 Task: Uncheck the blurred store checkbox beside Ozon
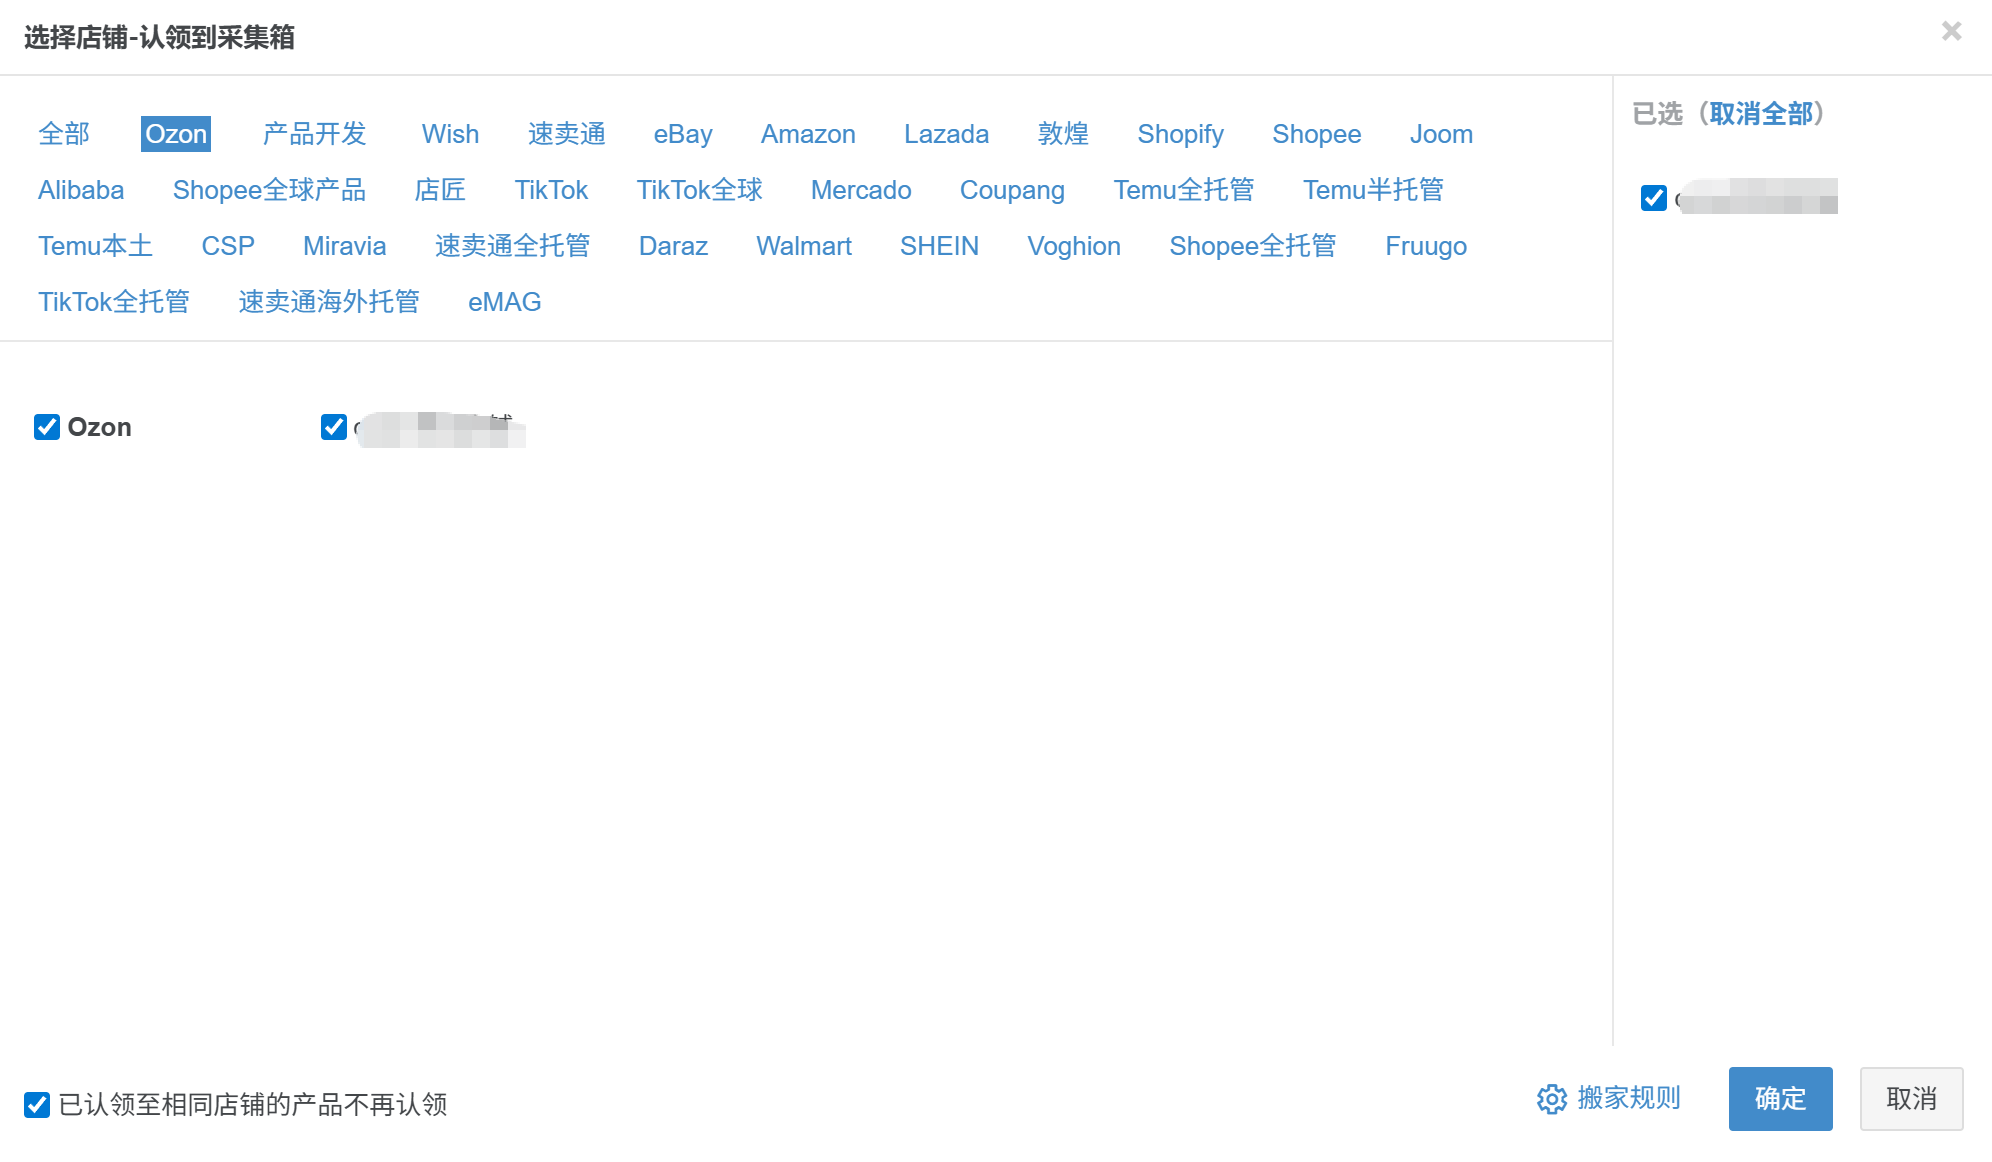(x=334, y=427)
